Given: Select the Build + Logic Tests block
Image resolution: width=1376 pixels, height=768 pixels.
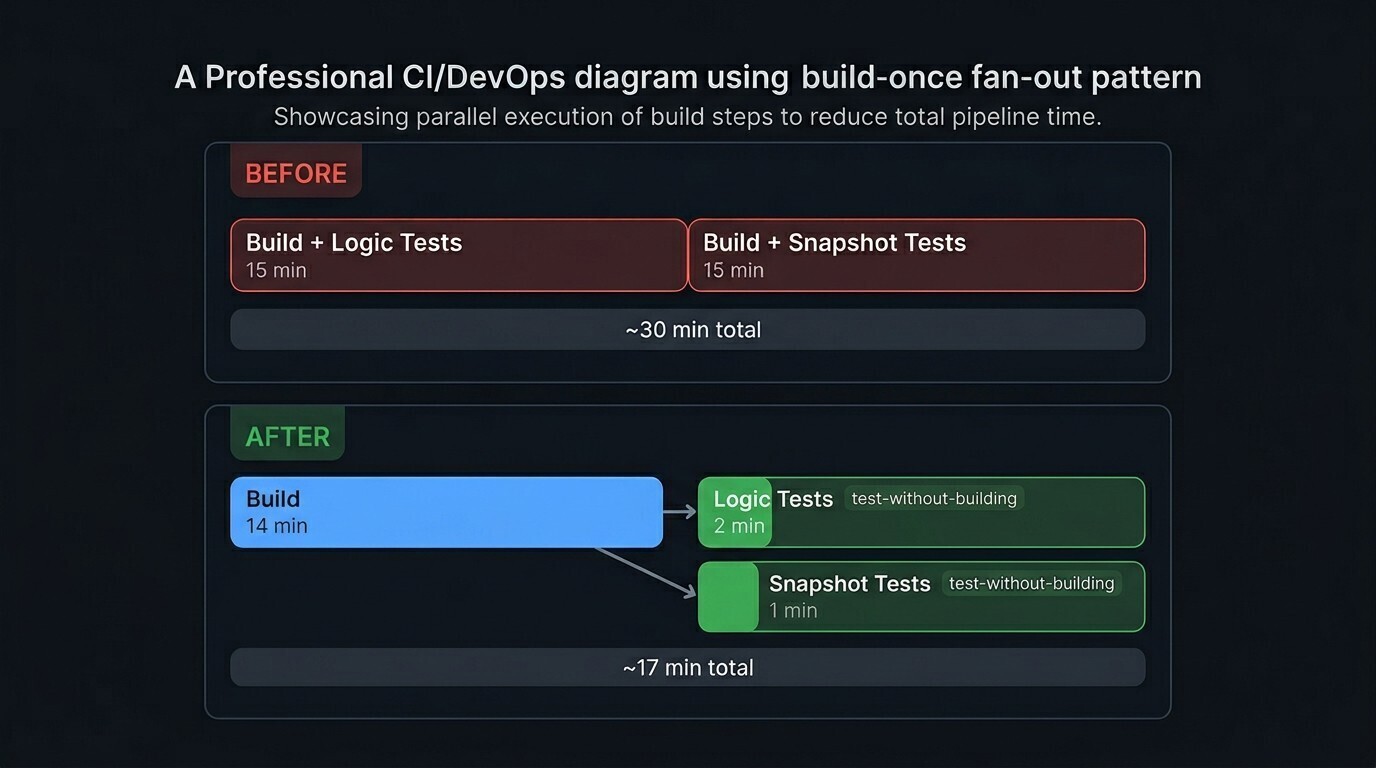Looking at the screenshot, I should click(x=459, y=255).
